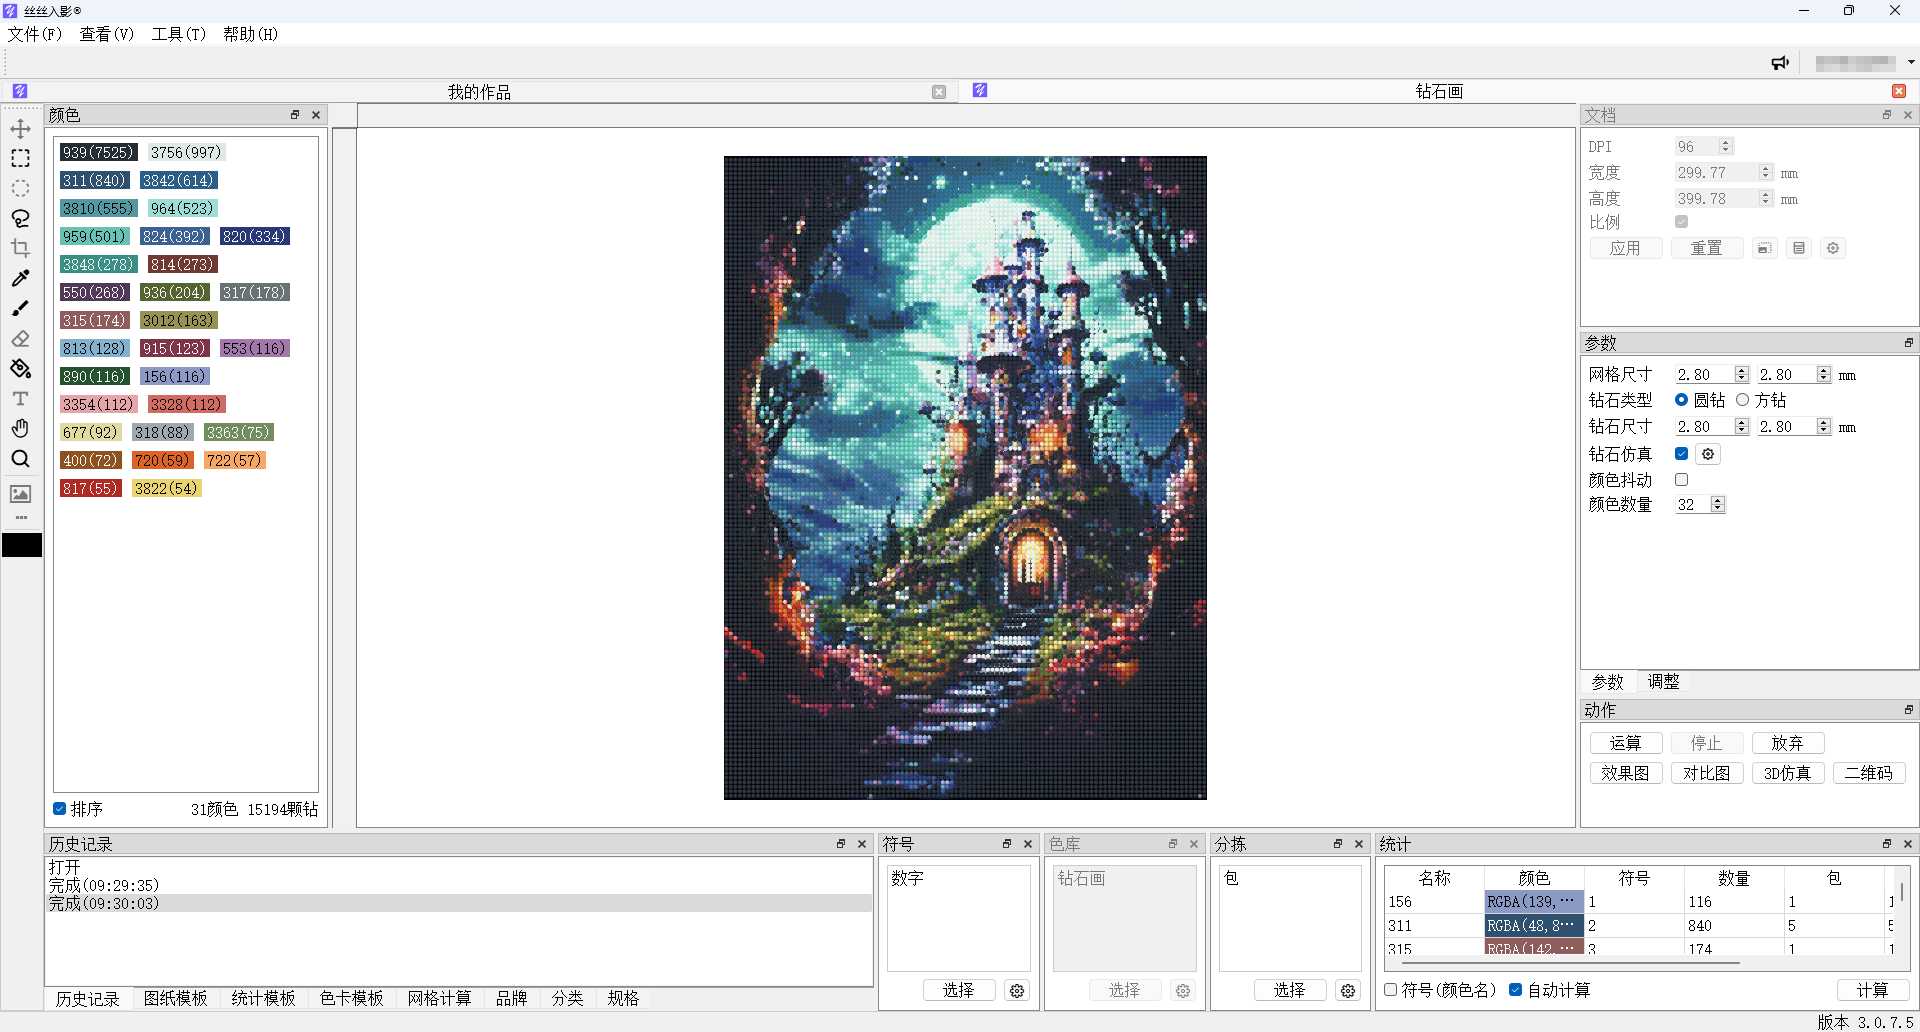Screen dimensions: 1920x1032
Task: Enable the 颜色抖动 checkbox
Action: pos(1681,480)
